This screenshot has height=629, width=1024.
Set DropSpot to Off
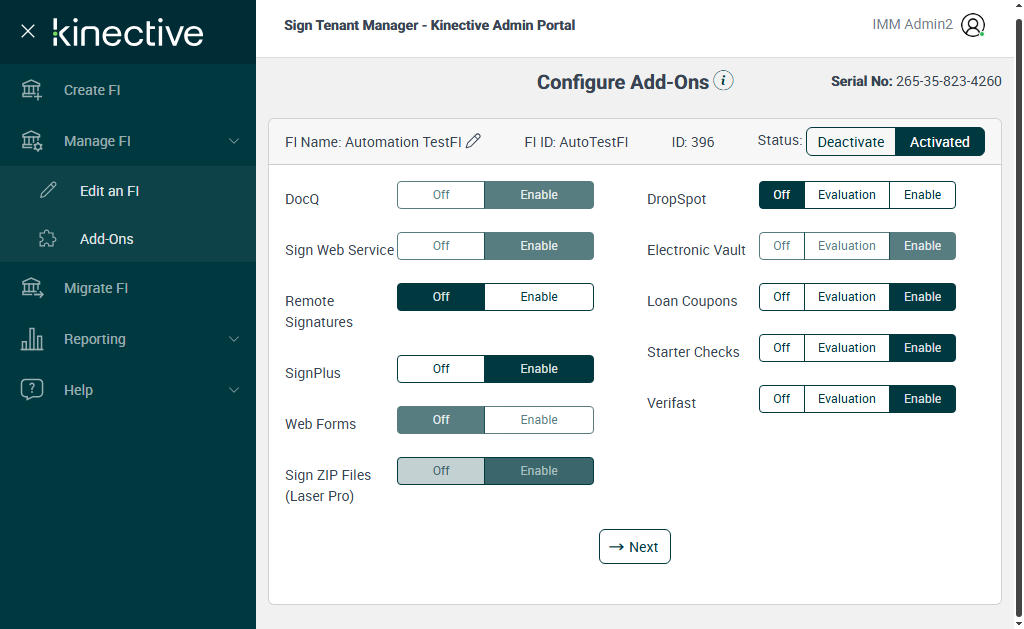[782, 195]
